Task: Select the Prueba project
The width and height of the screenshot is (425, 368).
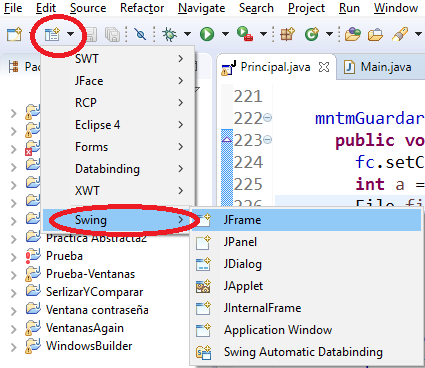Action: pyautogui.click(x=64, y=256)
